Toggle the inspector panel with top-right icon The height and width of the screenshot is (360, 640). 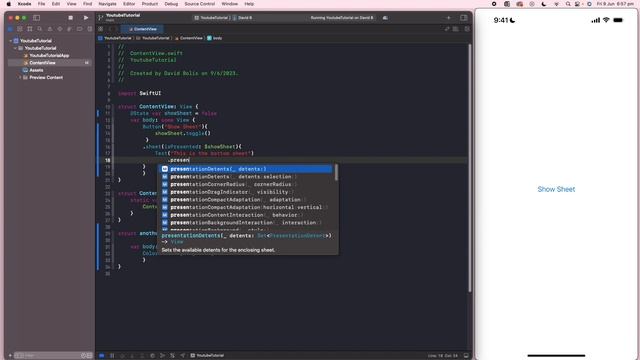464,18
